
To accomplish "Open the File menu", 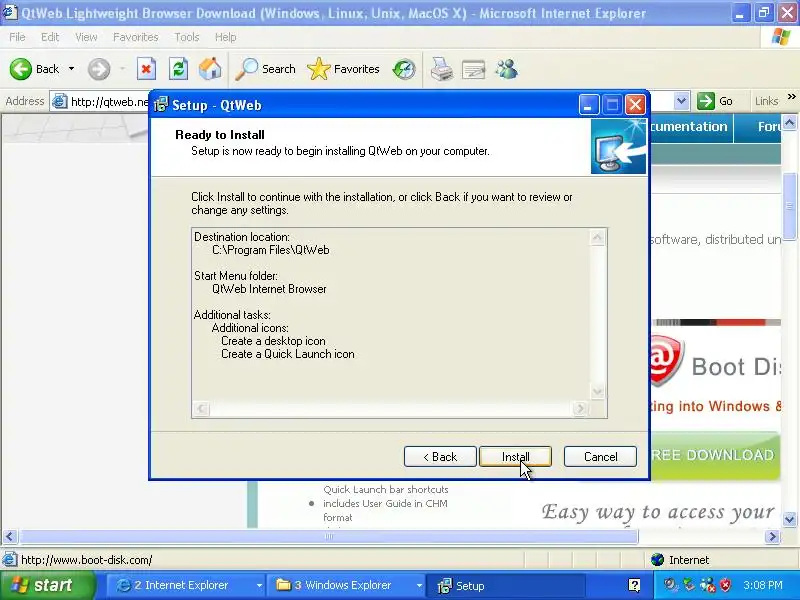I will point(17,37).
